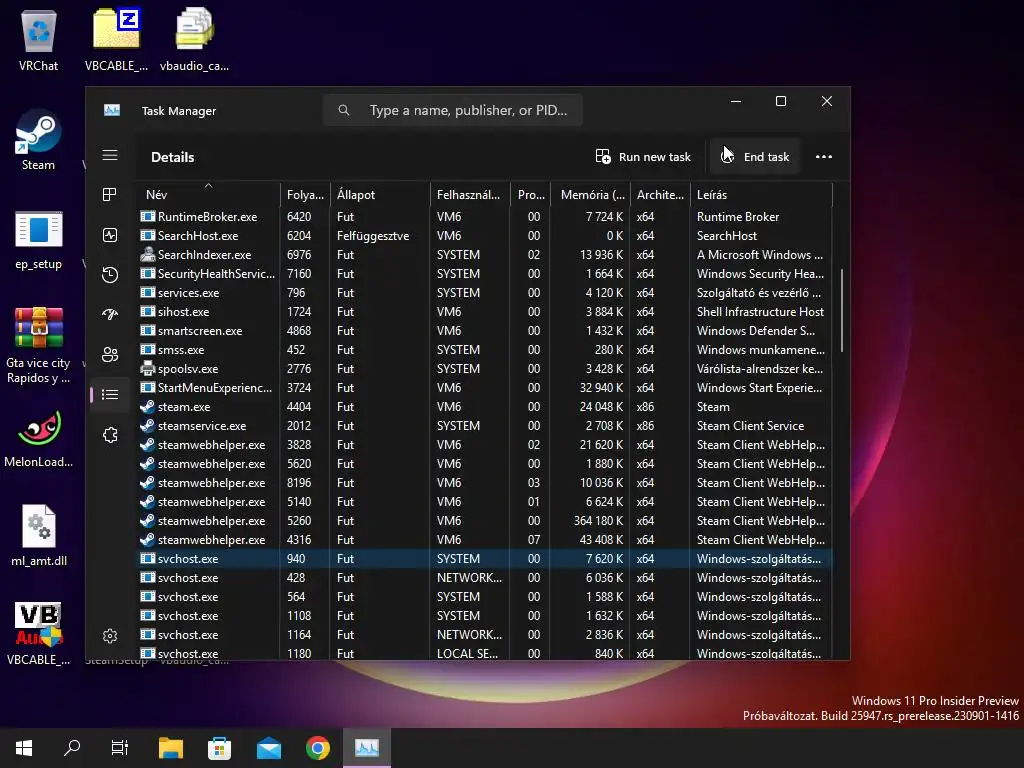Select the spoolsv.exe process row
Image resolution: width=1024 pixels, height=768 pixels.
pos(485,368)
